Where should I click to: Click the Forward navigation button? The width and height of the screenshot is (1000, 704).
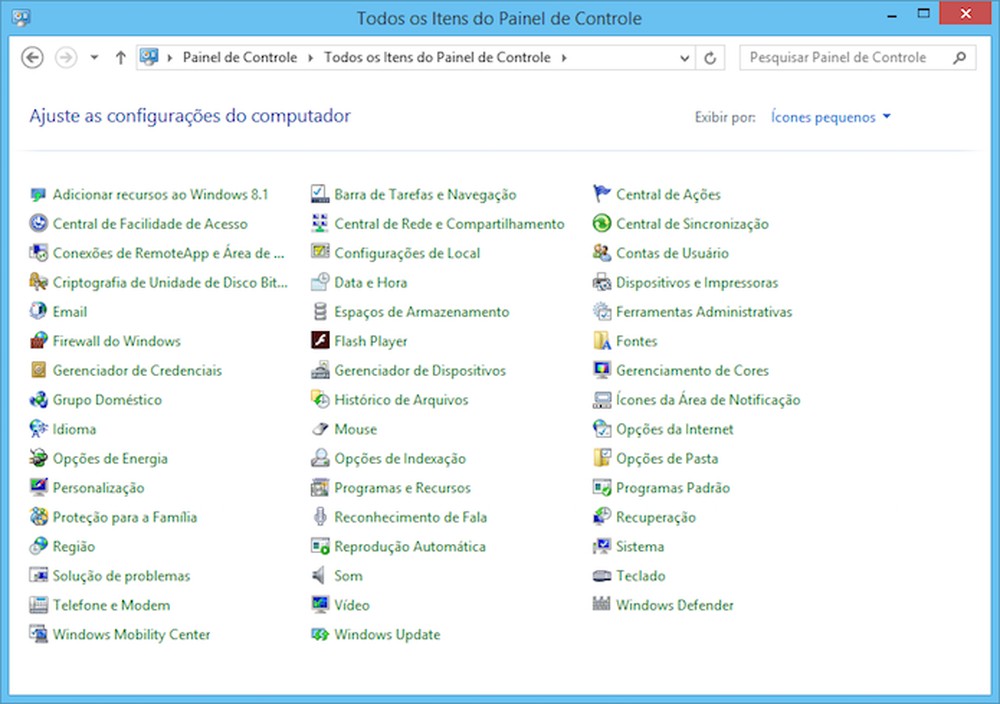[x=66, y=57]
